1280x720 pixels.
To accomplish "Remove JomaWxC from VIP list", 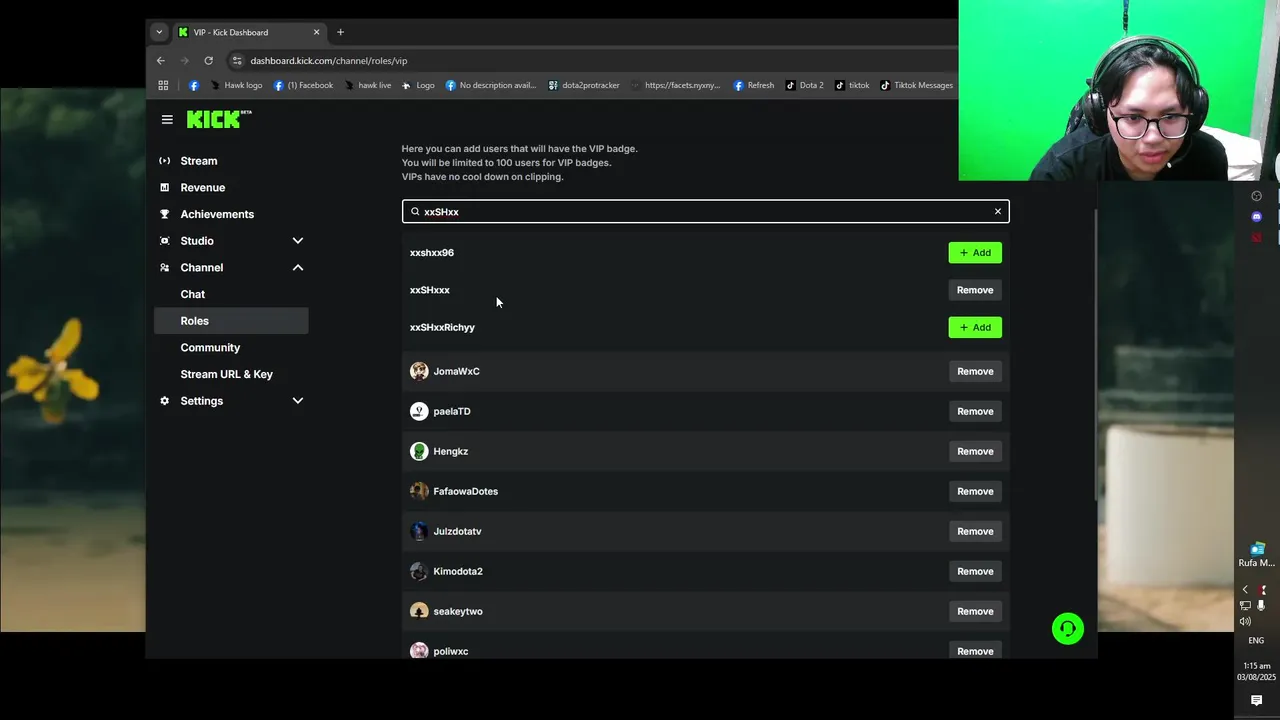I will [975, 371].
